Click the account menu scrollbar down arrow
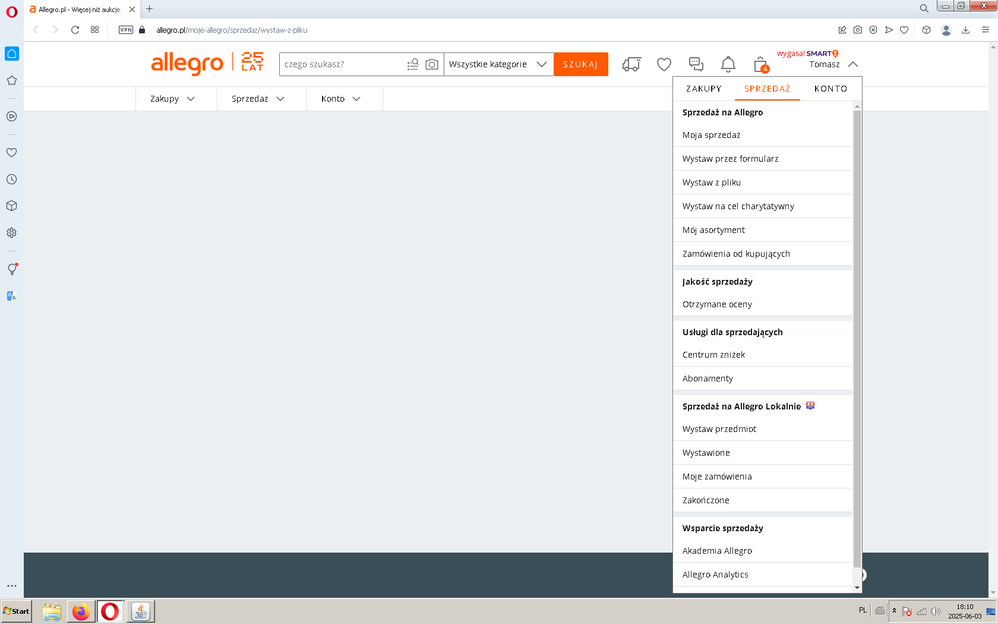Image resolution: width=998 pixels, height=624 pixels. click(x=857, y=587)
